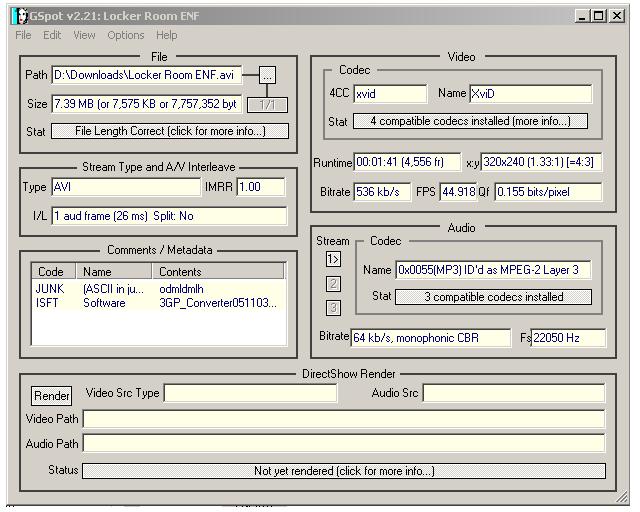The width and height of the screenshot is (640, 512).
Task: Click the Size field showing 7.39 MB
Action: tap(146, 104)
